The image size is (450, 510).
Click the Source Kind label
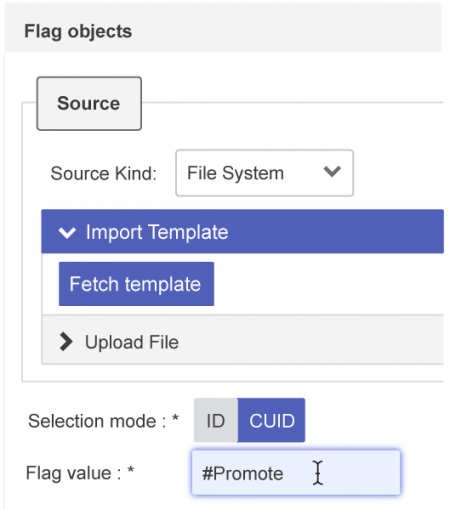click(x=104, y=173)
